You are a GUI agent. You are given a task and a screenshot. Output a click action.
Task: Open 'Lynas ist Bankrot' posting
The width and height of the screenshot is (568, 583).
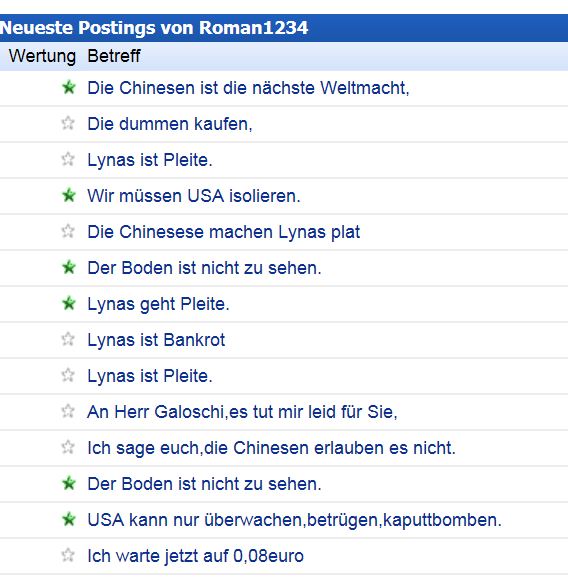click(156, 340)
